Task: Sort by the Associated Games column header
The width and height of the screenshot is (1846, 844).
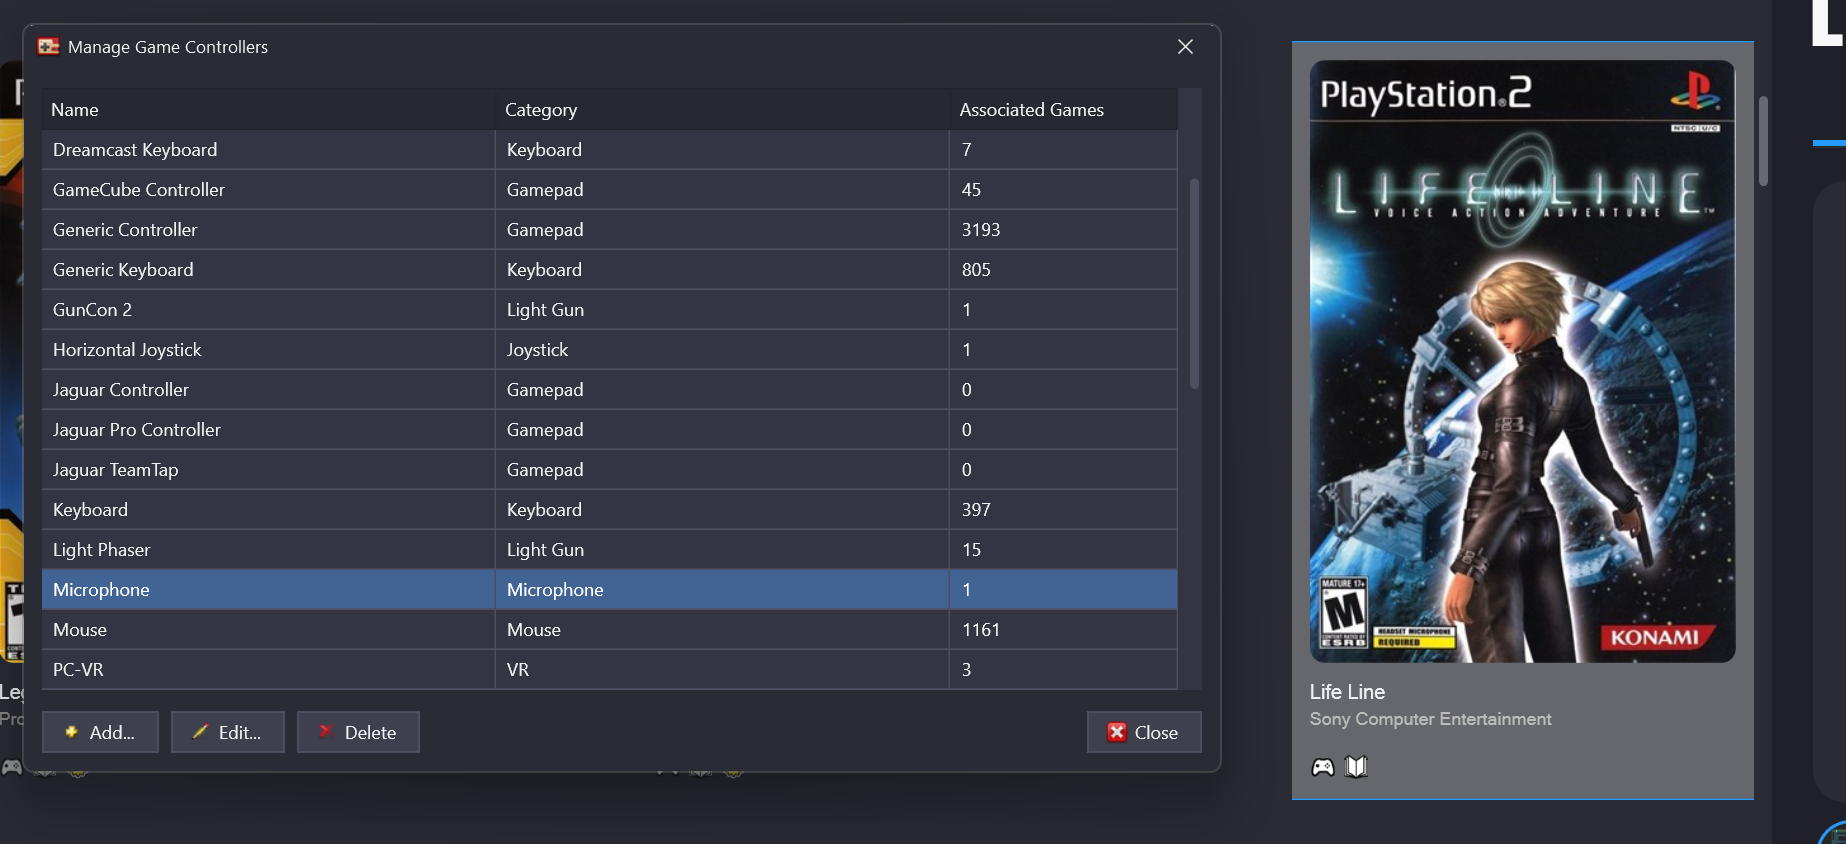Action: pos(1062,110)
